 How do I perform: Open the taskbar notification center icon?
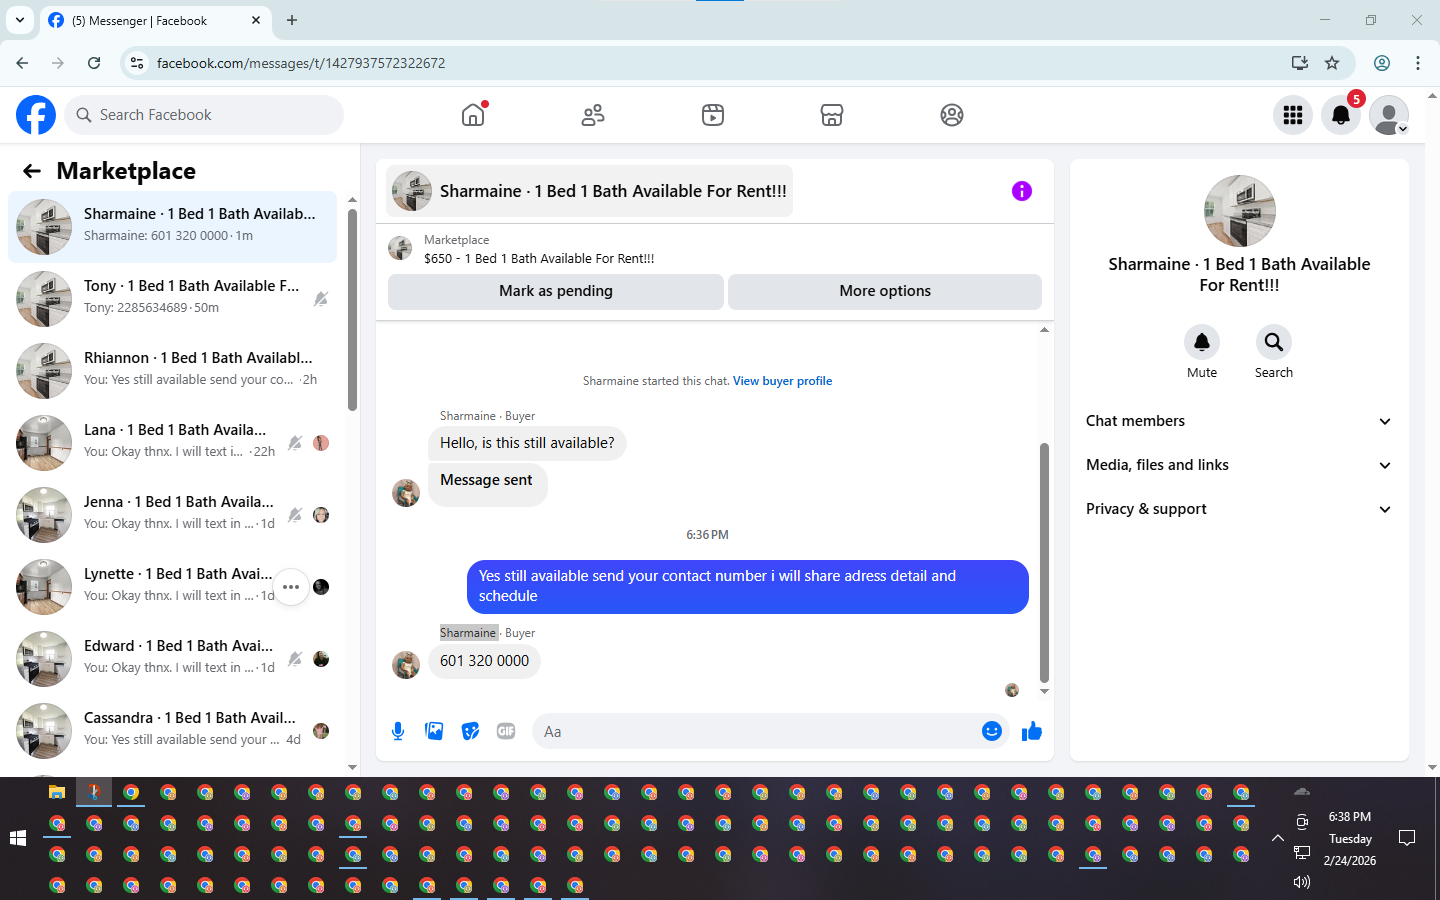(1407, 838)
